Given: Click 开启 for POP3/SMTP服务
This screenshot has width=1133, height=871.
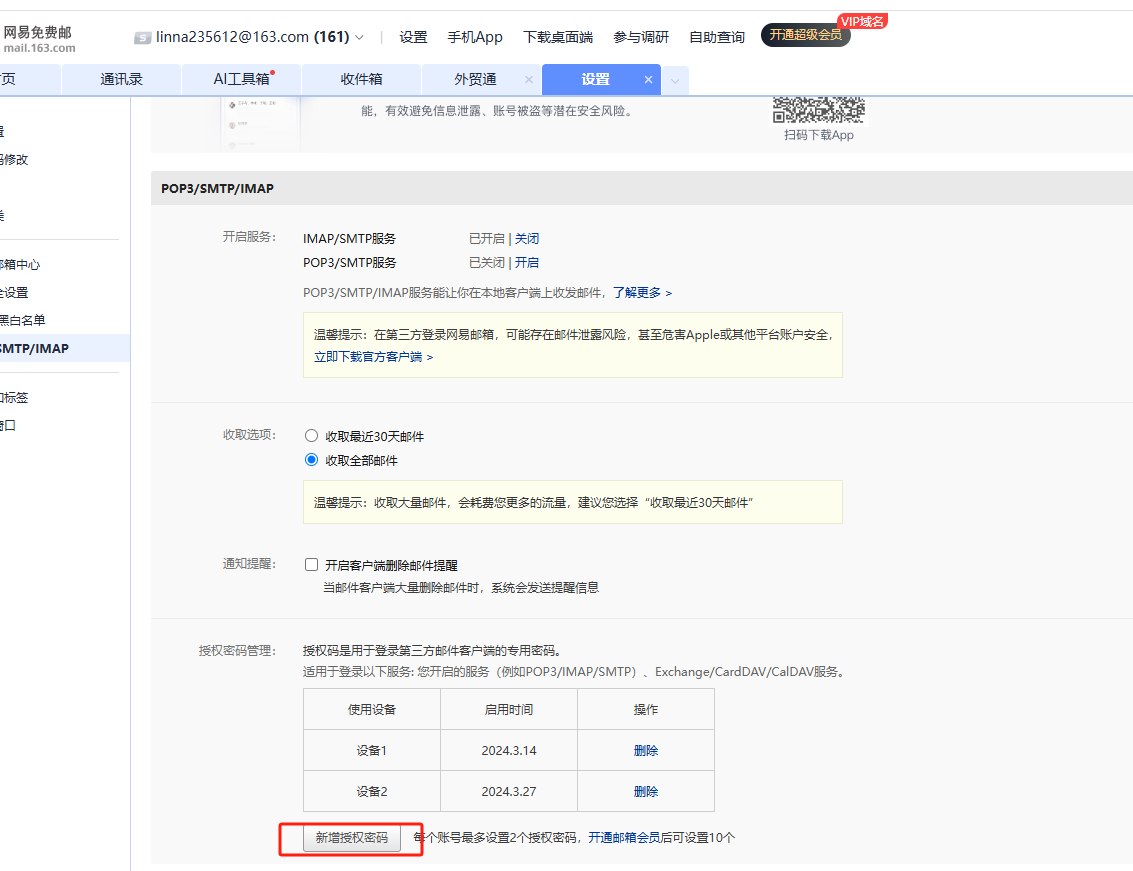Looking at the screenshot, I should 527,263.
